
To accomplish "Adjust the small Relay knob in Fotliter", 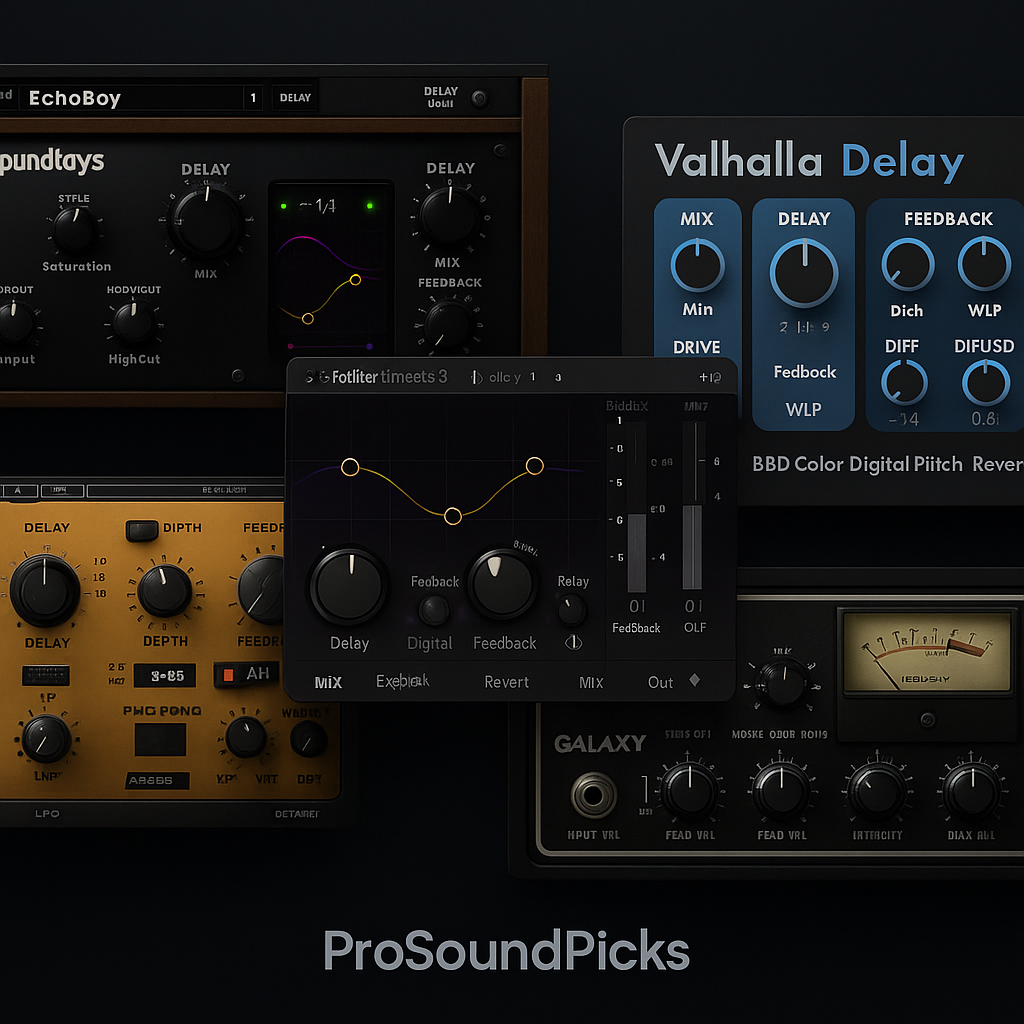I will coord(571,611).
